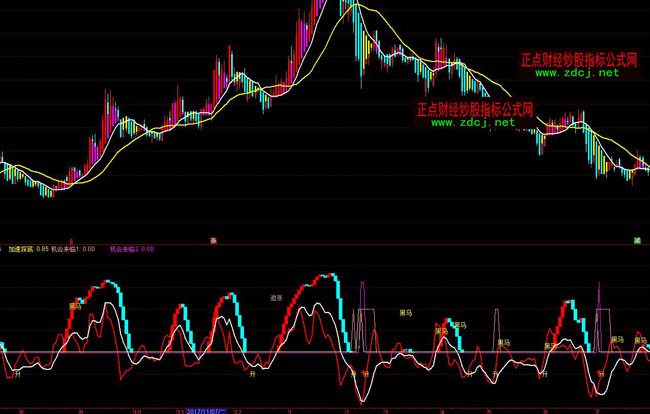Click the leftmost 黑马 label on first red wave
650x414 pixels.
pyautogui.click(x=75, y=305)
